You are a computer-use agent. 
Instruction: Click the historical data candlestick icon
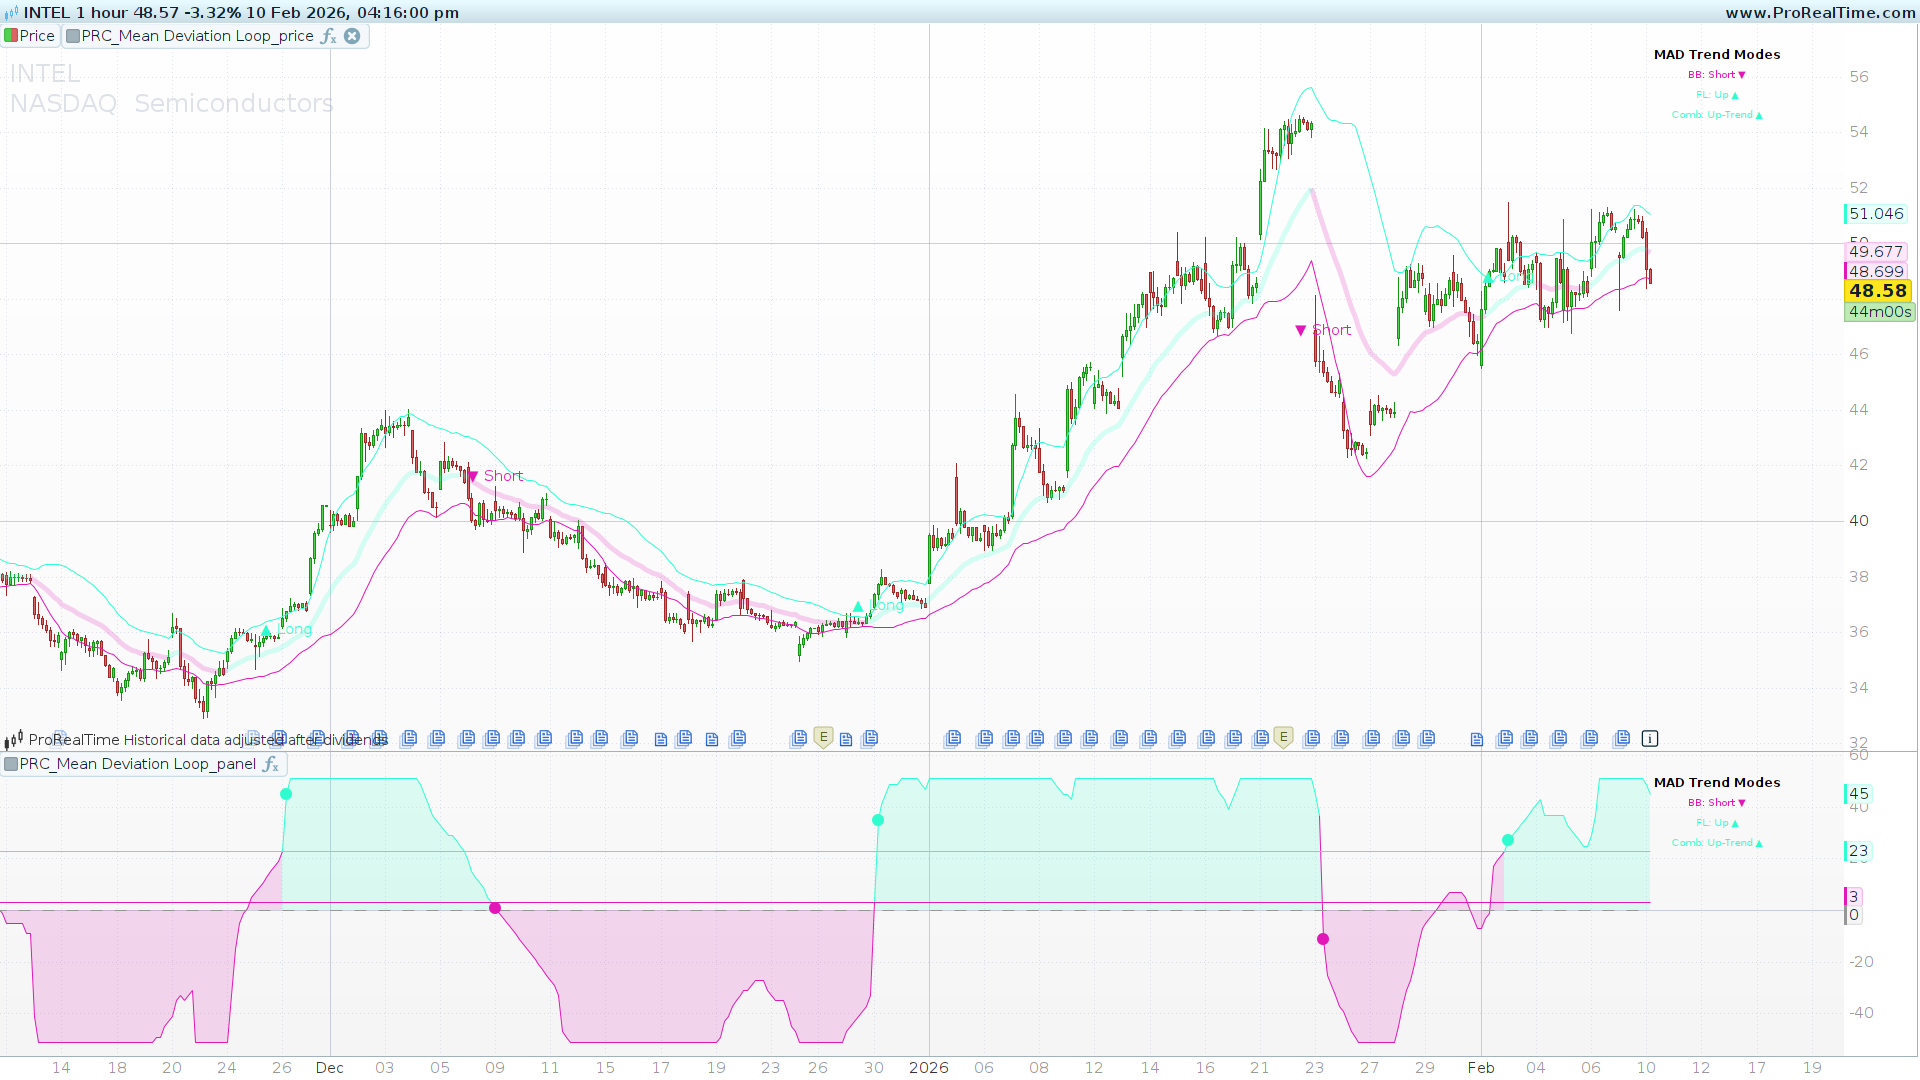click(x=13, y=740)
